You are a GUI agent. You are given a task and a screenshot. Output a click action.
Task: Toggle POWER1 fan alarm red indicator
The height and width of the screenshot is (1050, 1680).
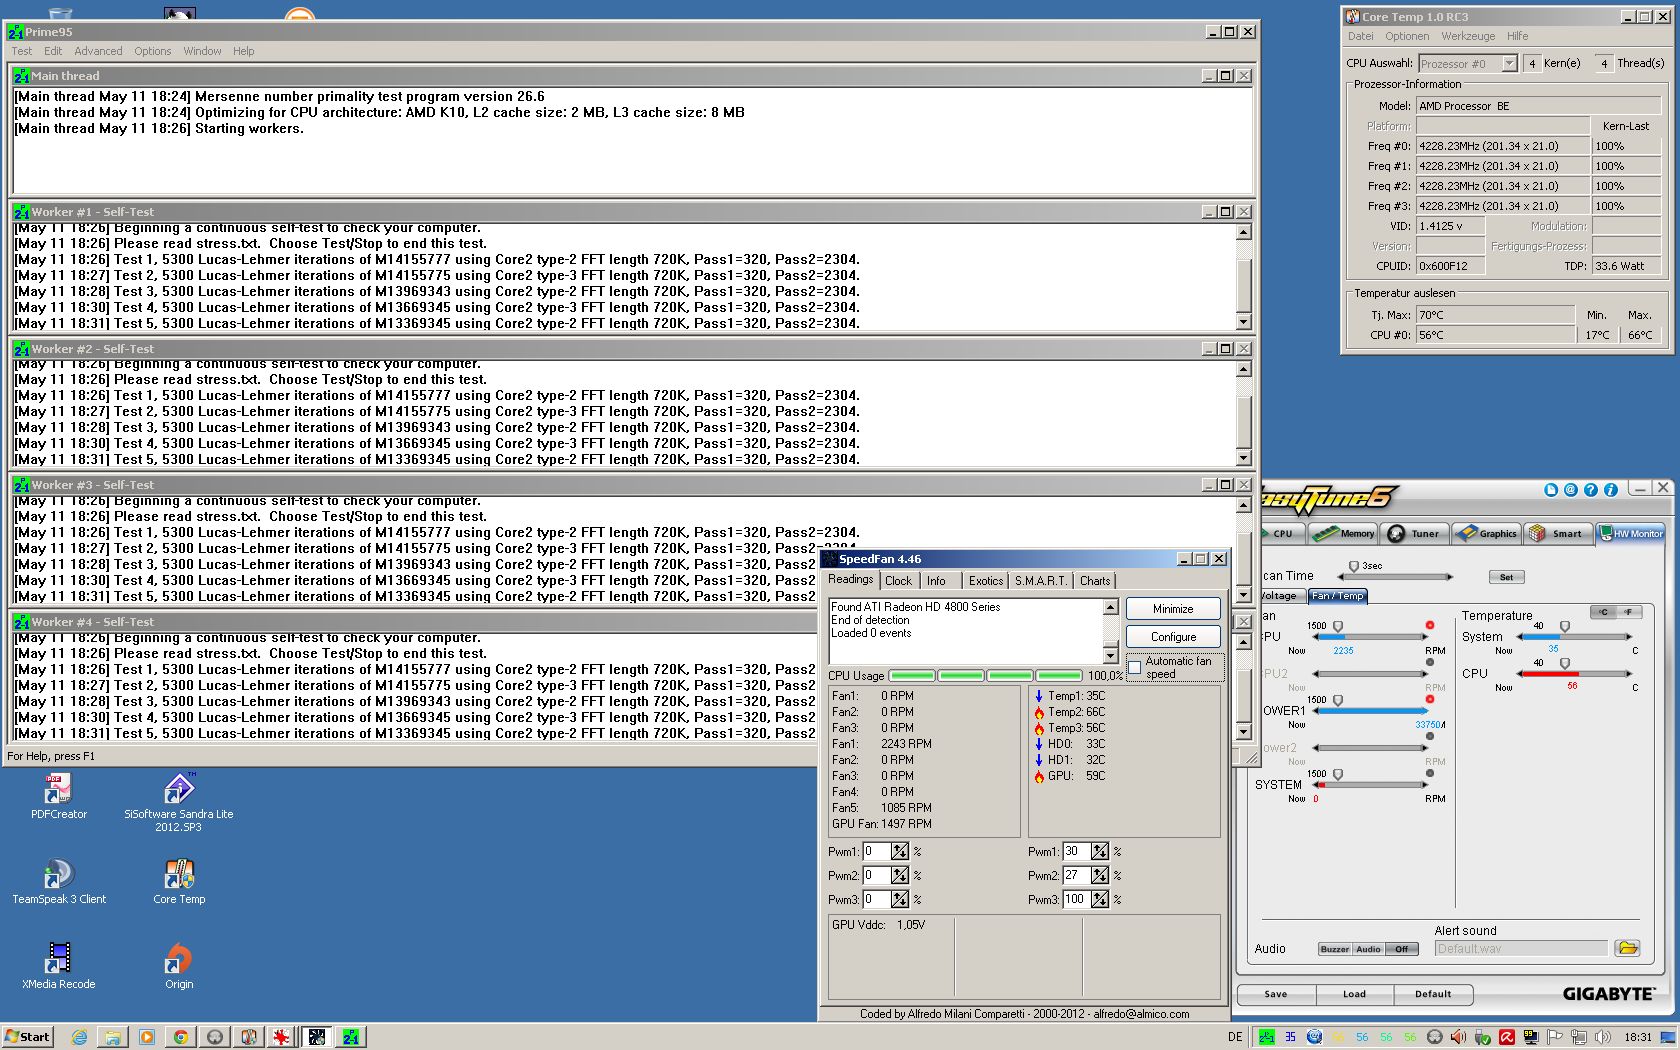[x=1430, y=699]
